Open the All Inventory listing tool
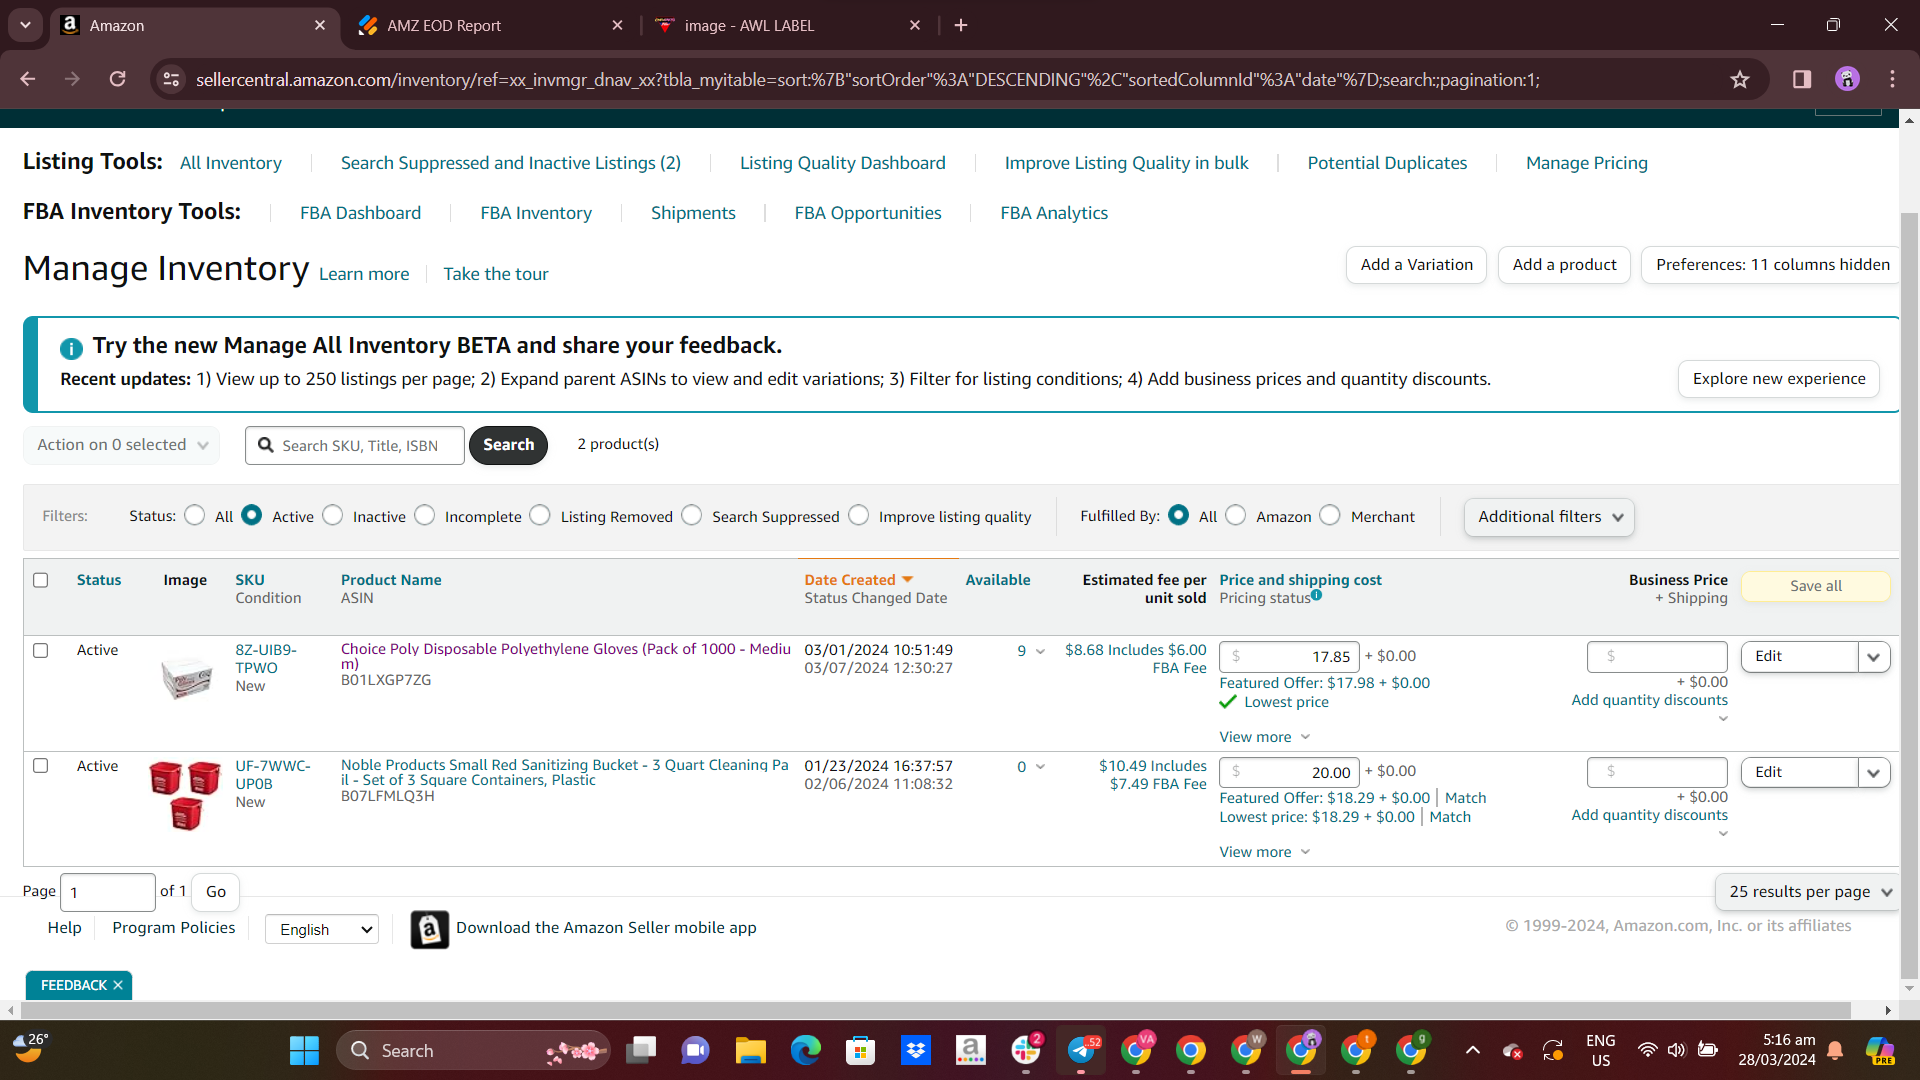The width and height of the screenshot is (1920, 1080). coord(231,163)
